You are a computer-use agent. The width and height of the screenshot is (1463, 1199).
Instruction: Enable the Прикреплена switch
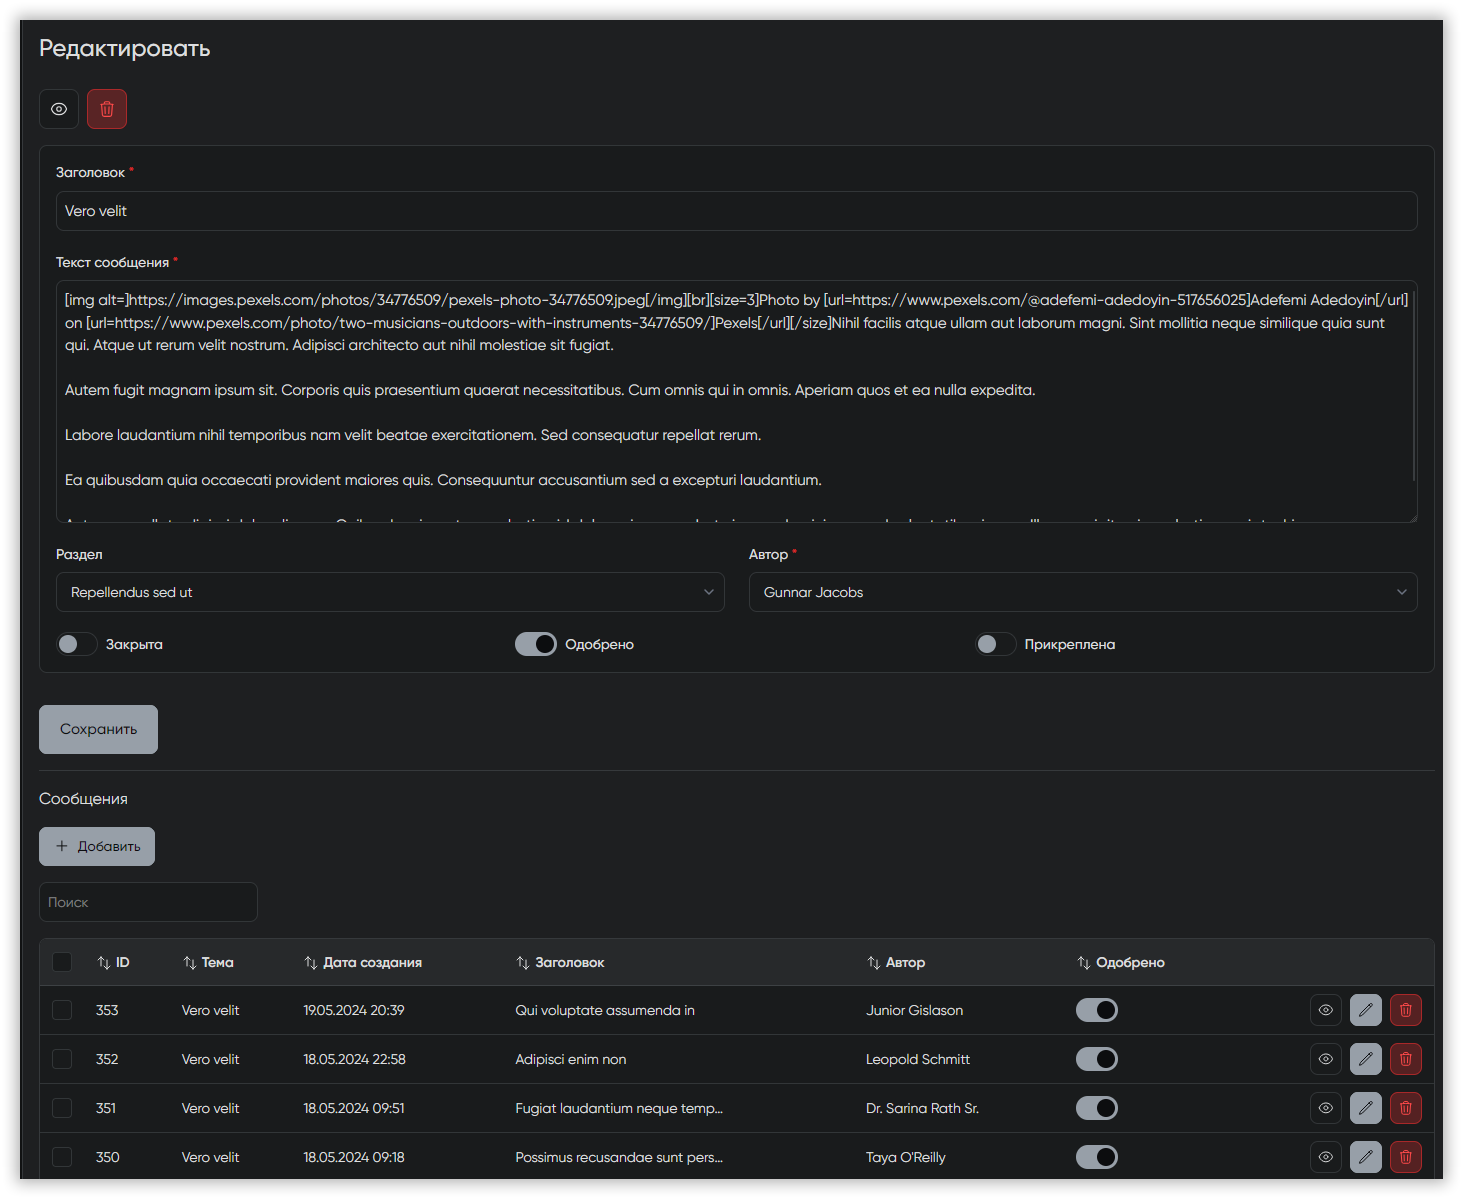(995, 644)
